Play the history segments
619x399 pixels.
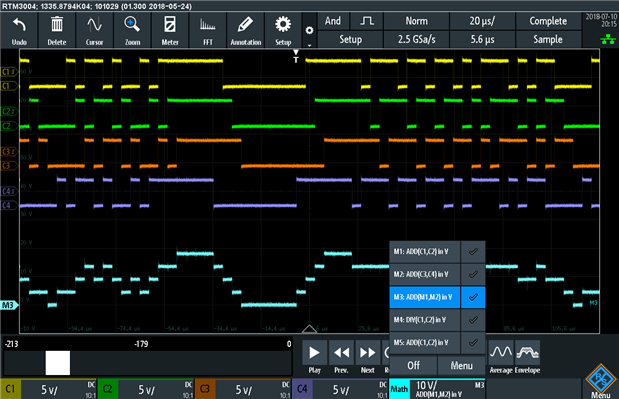pos(314,357)
